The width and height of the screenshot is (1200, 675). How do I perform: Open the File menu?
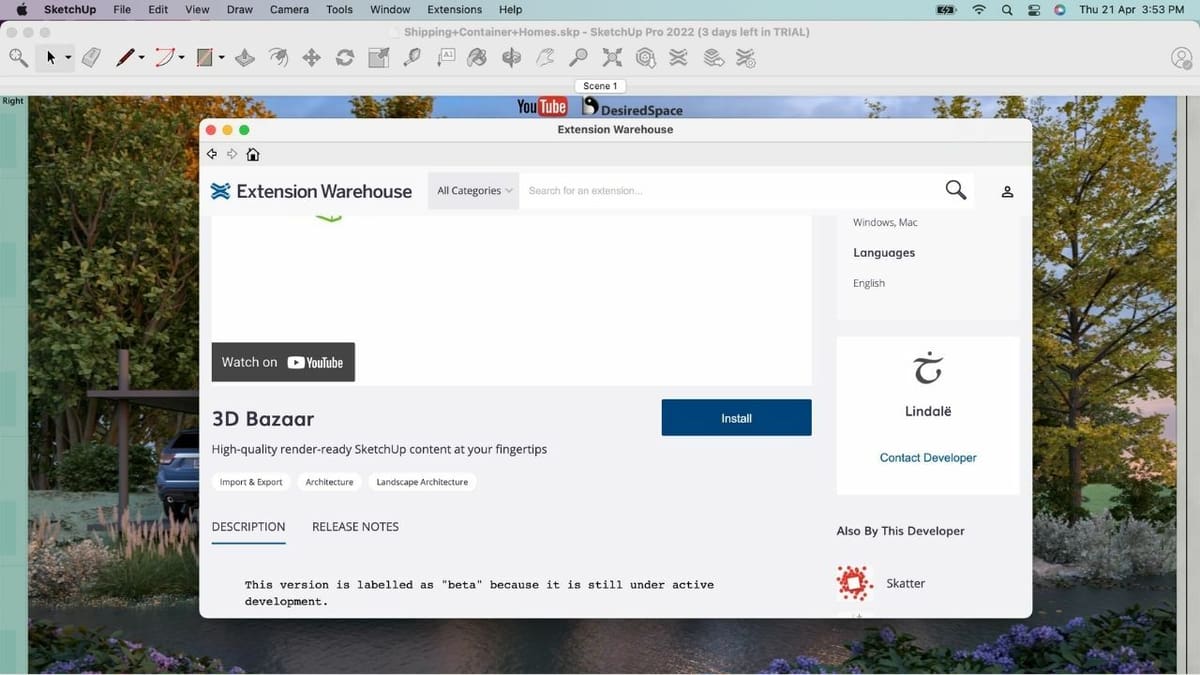point(122,9)
